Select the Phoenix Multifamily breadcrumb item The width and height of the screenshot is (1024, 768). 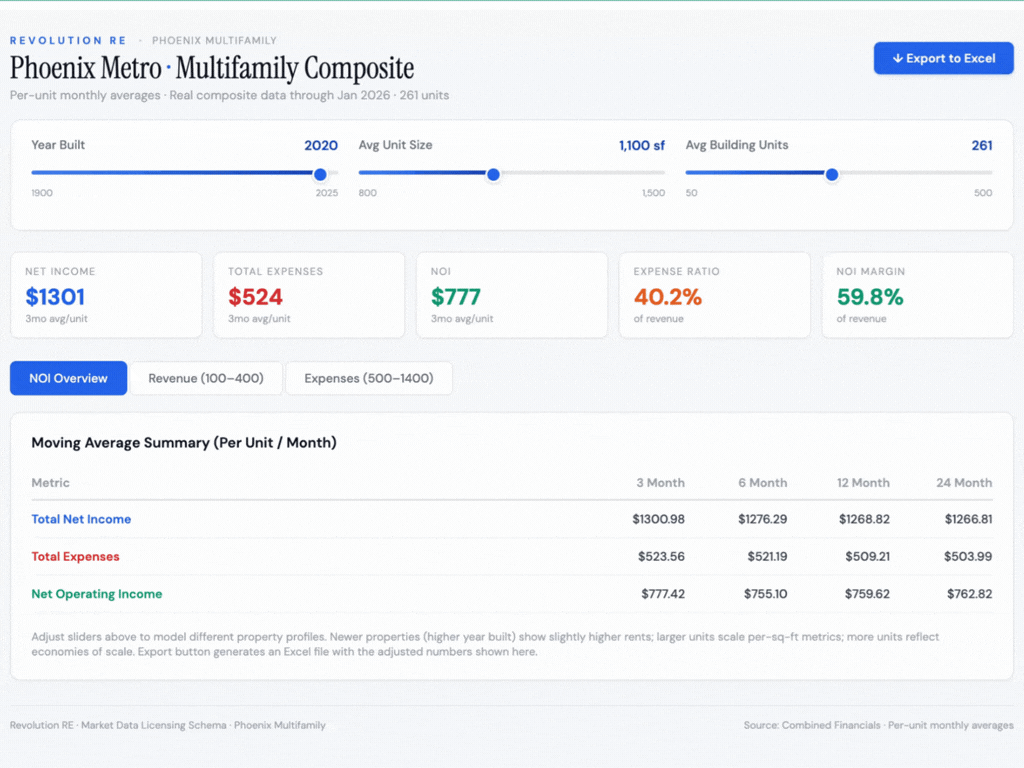[x=212, y=40]
